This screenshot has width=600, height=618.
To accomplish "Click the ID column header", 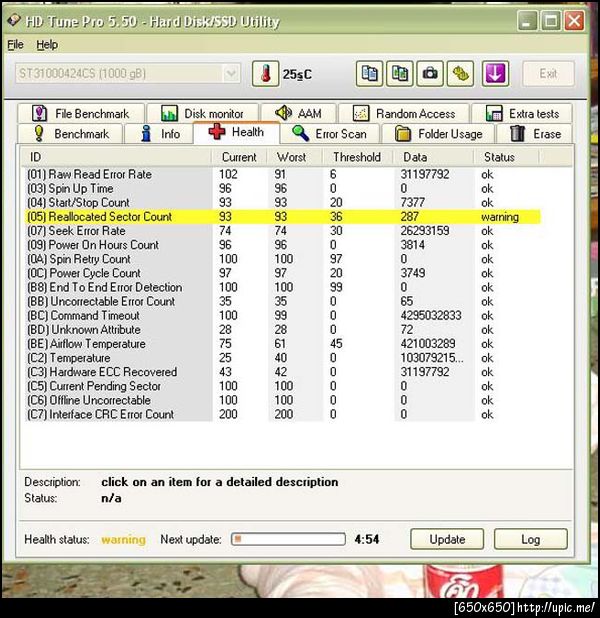I will pyautogui.click(x=116, y=157).
